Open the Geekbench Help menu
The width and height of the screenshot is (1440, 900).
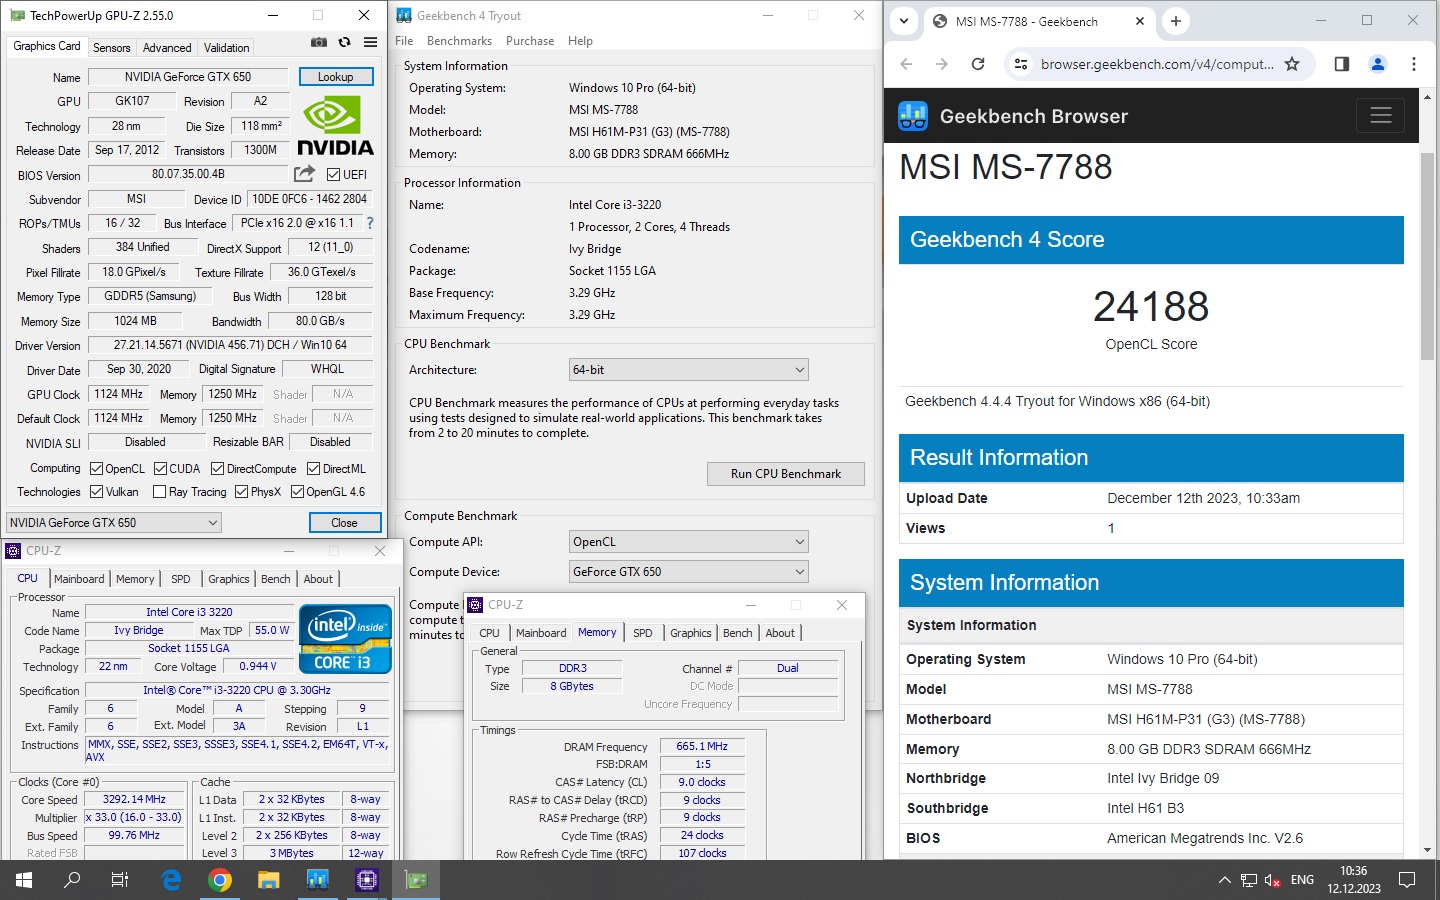click(x=580, y=41)
